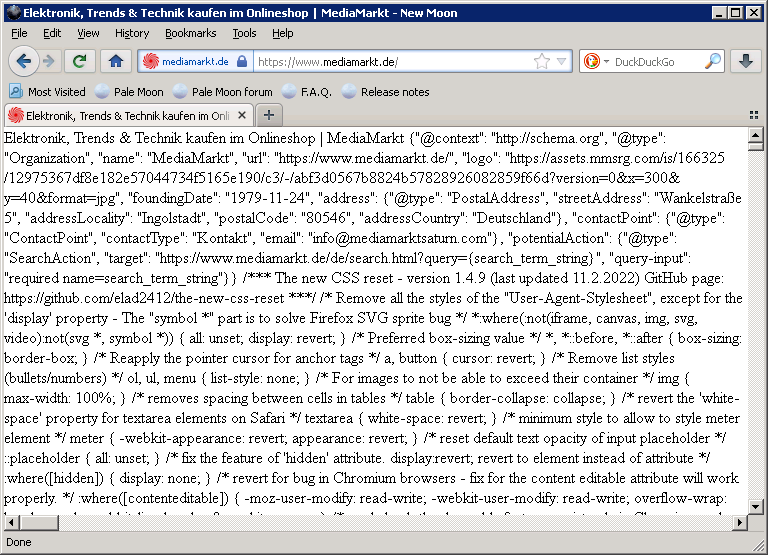Open the History menu
Screen dimensions: 768x555
coord(132,33)
